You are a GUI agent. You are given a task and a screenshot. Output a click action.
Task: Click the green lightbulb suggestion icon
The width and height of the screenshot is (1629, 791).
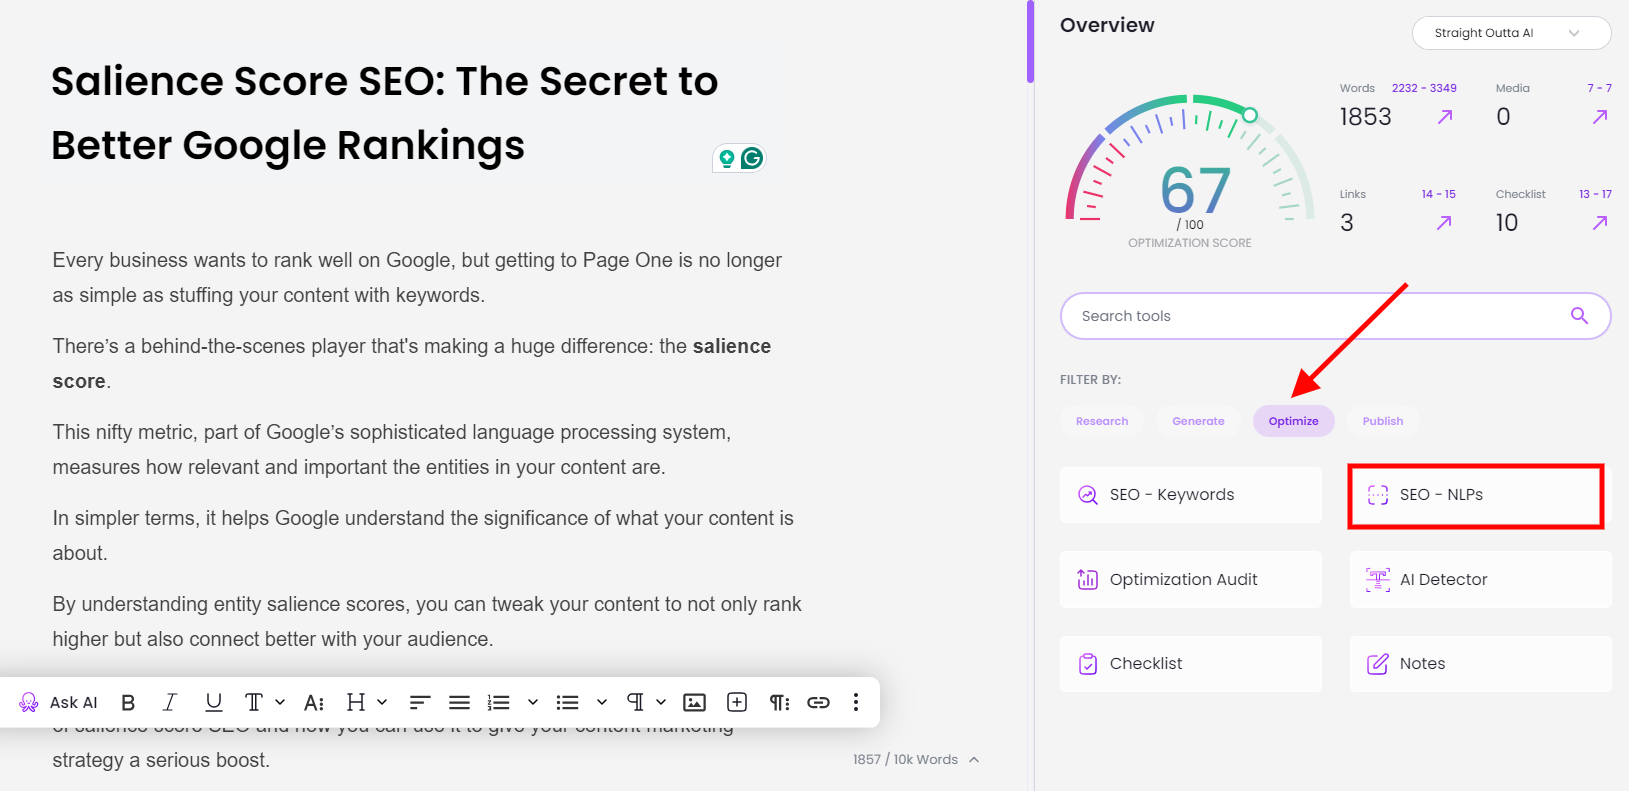(727, 158)
